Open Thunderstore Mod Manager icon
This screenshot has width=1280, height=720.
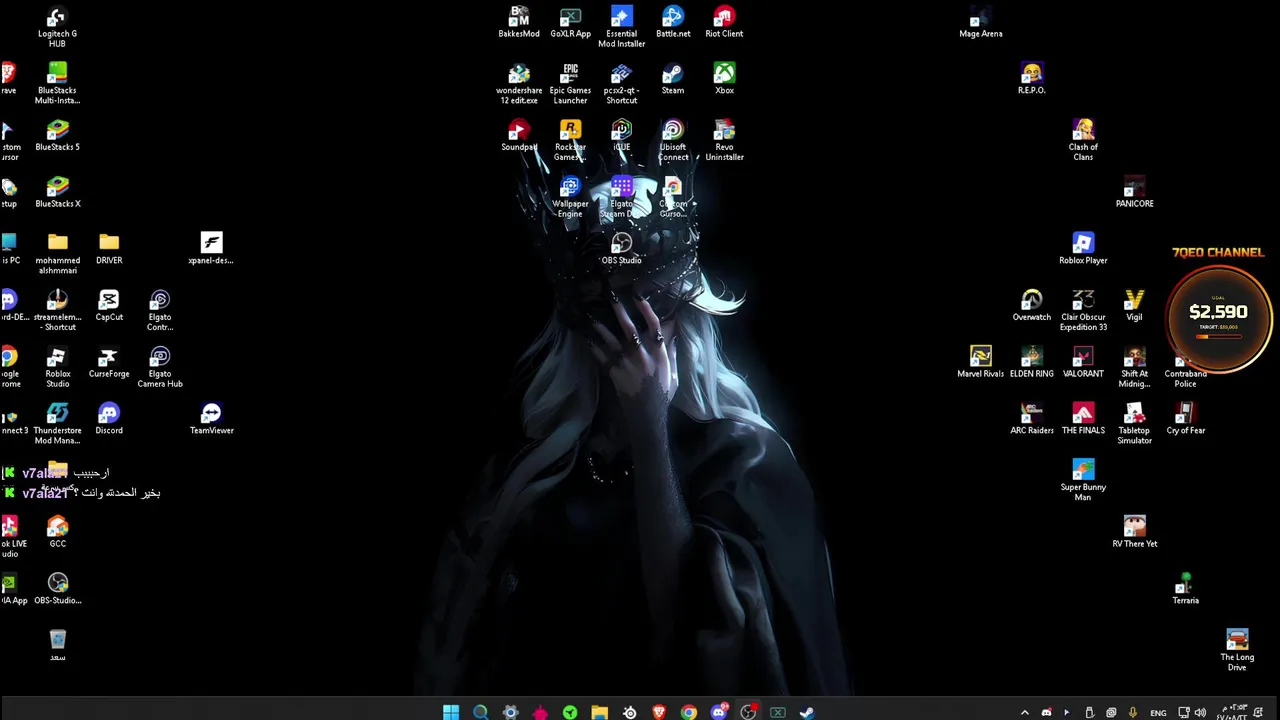click(x=57, y=424)
